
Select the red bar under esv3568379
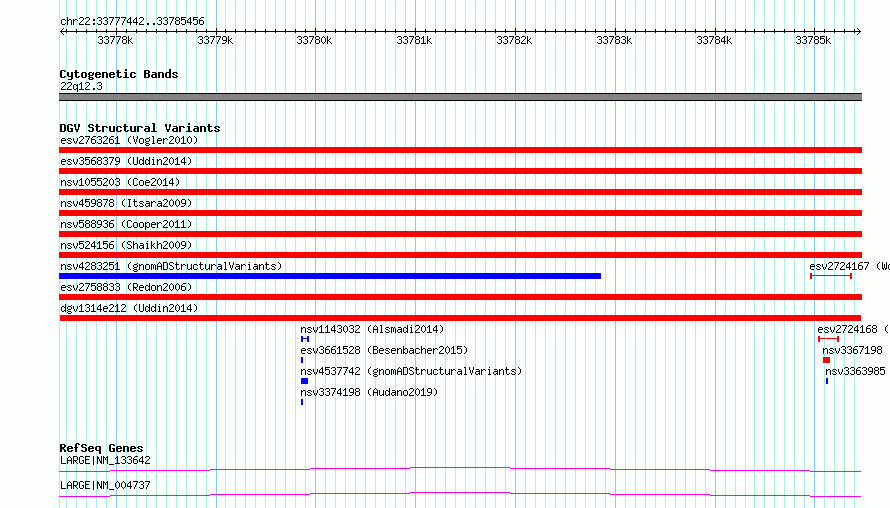pyautogui.click(x=460, y=171)
